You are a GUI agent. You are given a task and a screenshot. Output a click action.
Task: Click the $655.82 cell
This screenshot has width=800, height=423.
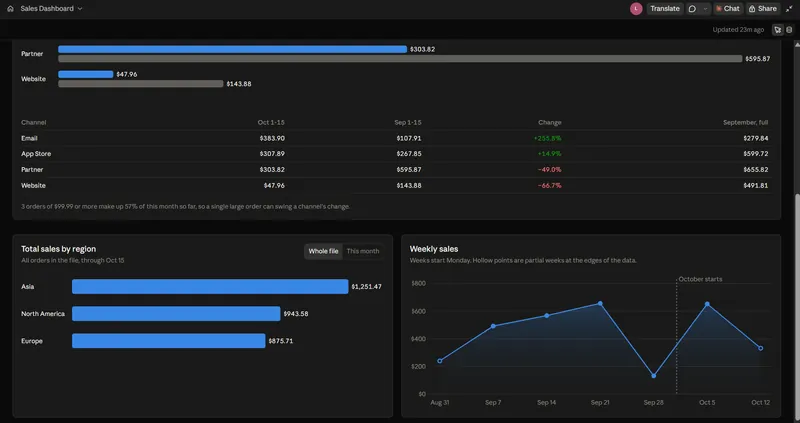coord(756,169)
